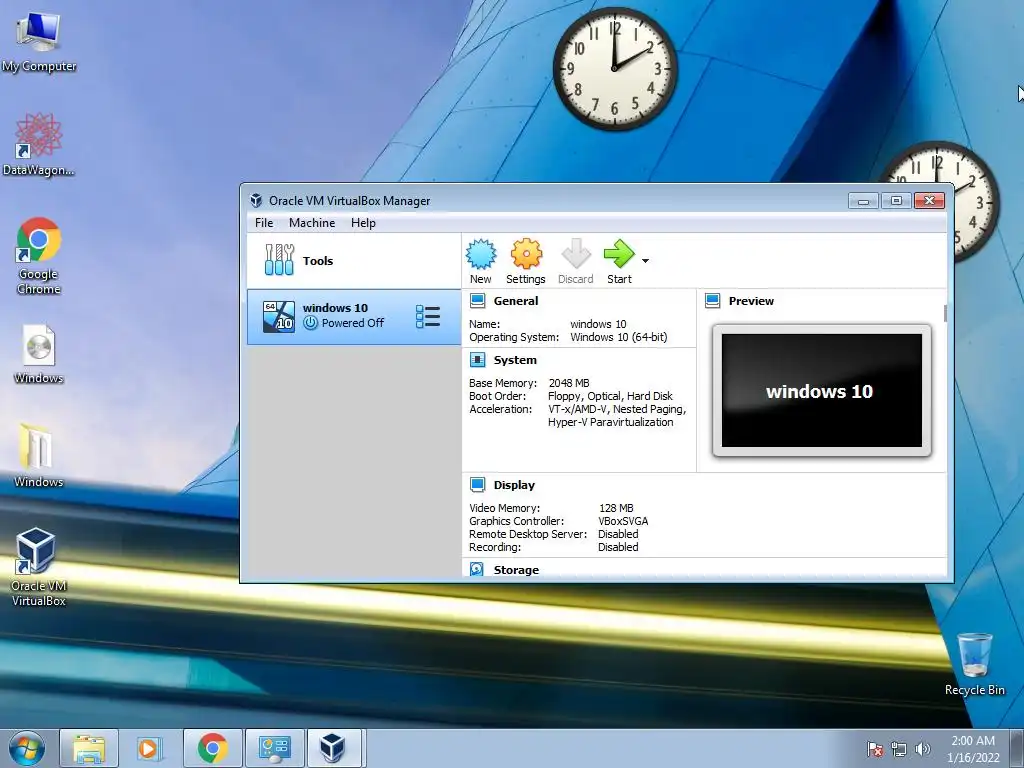Open the System section header link

click(x=515, y=360)
